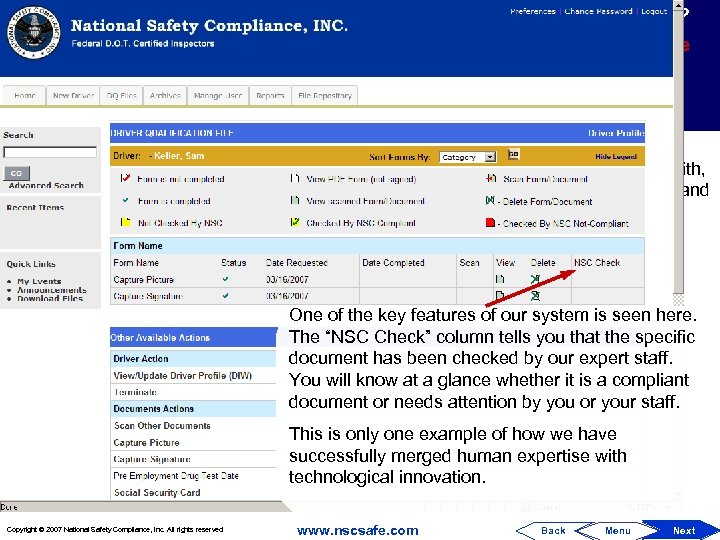720x540 pixels.
Task: Click the Form is completed legend checkmark
Action: pos(125,200)
